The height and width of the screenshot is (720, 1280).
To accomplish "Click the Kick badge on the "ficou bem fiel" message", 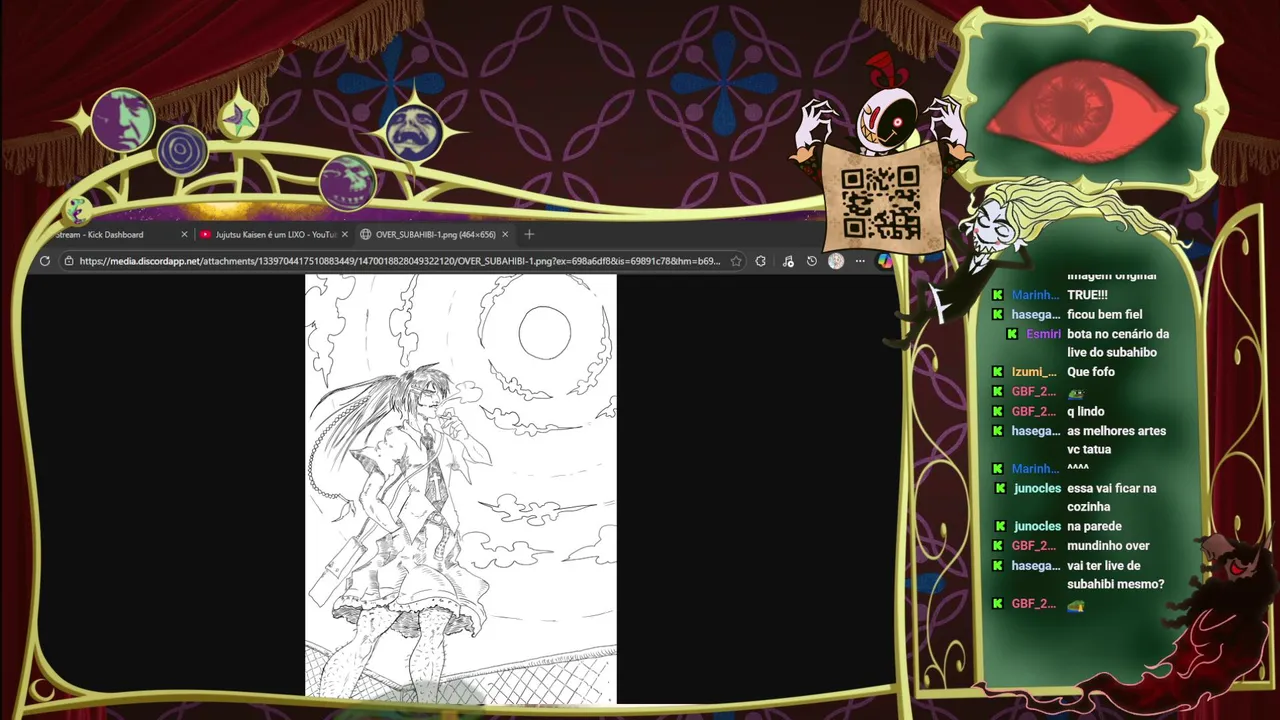I will tap(997, 314).
